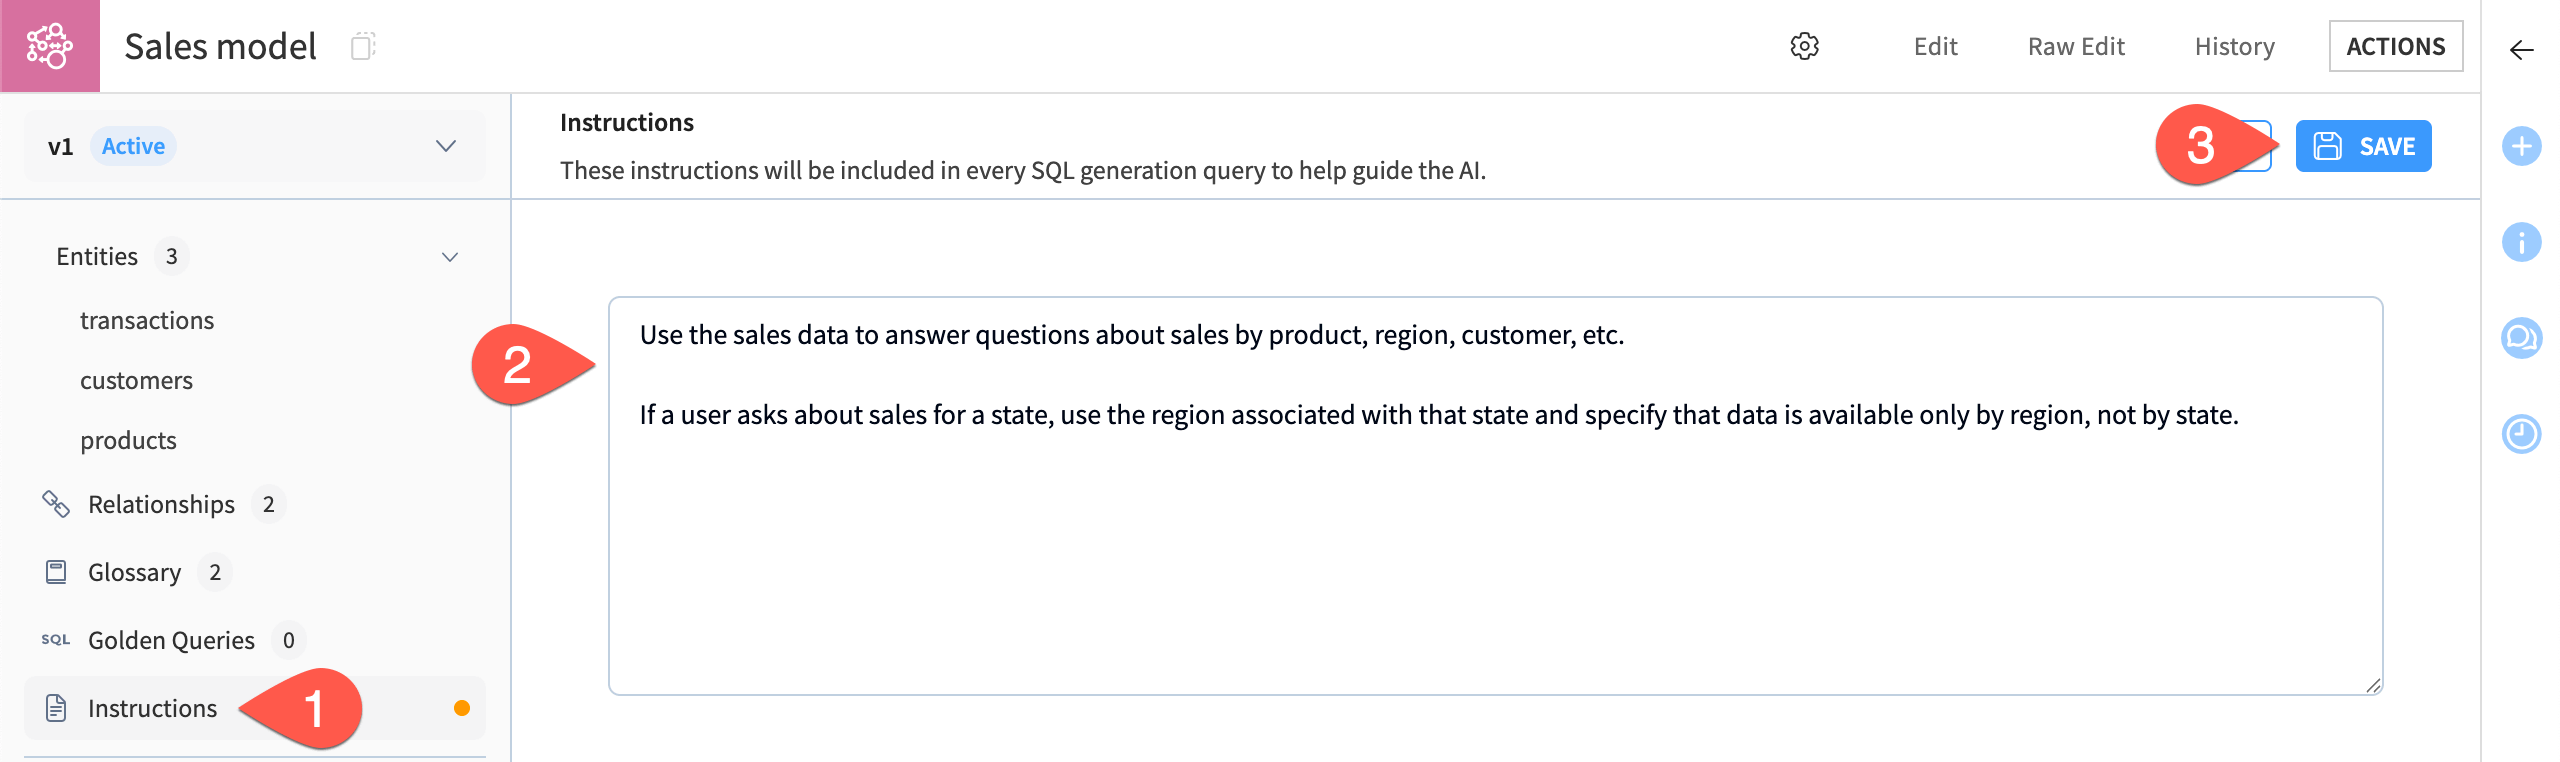Toggle the Glossary book icon
The height and width of the screenshot is (762, 2560).
pyautogui.click(x=55, y=572)
